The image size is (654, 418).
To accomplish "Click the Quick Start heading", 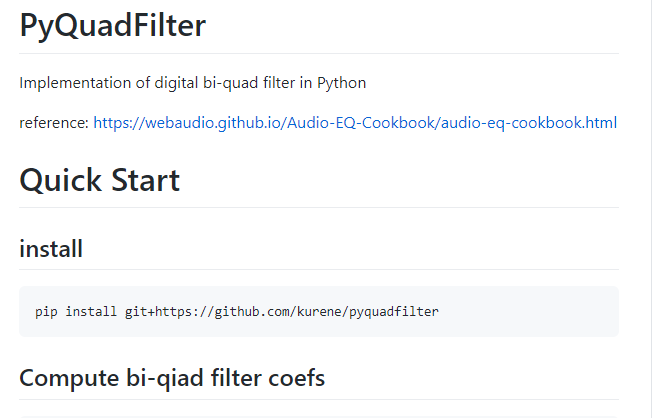I will (x=100, y=180).
